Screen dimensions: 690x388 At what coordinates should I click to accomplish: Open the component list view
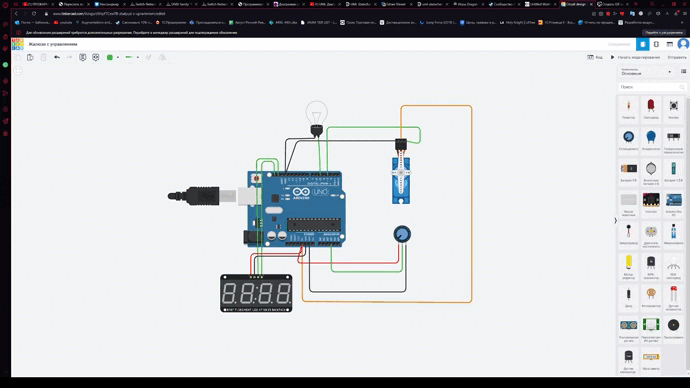pos(670,44)
